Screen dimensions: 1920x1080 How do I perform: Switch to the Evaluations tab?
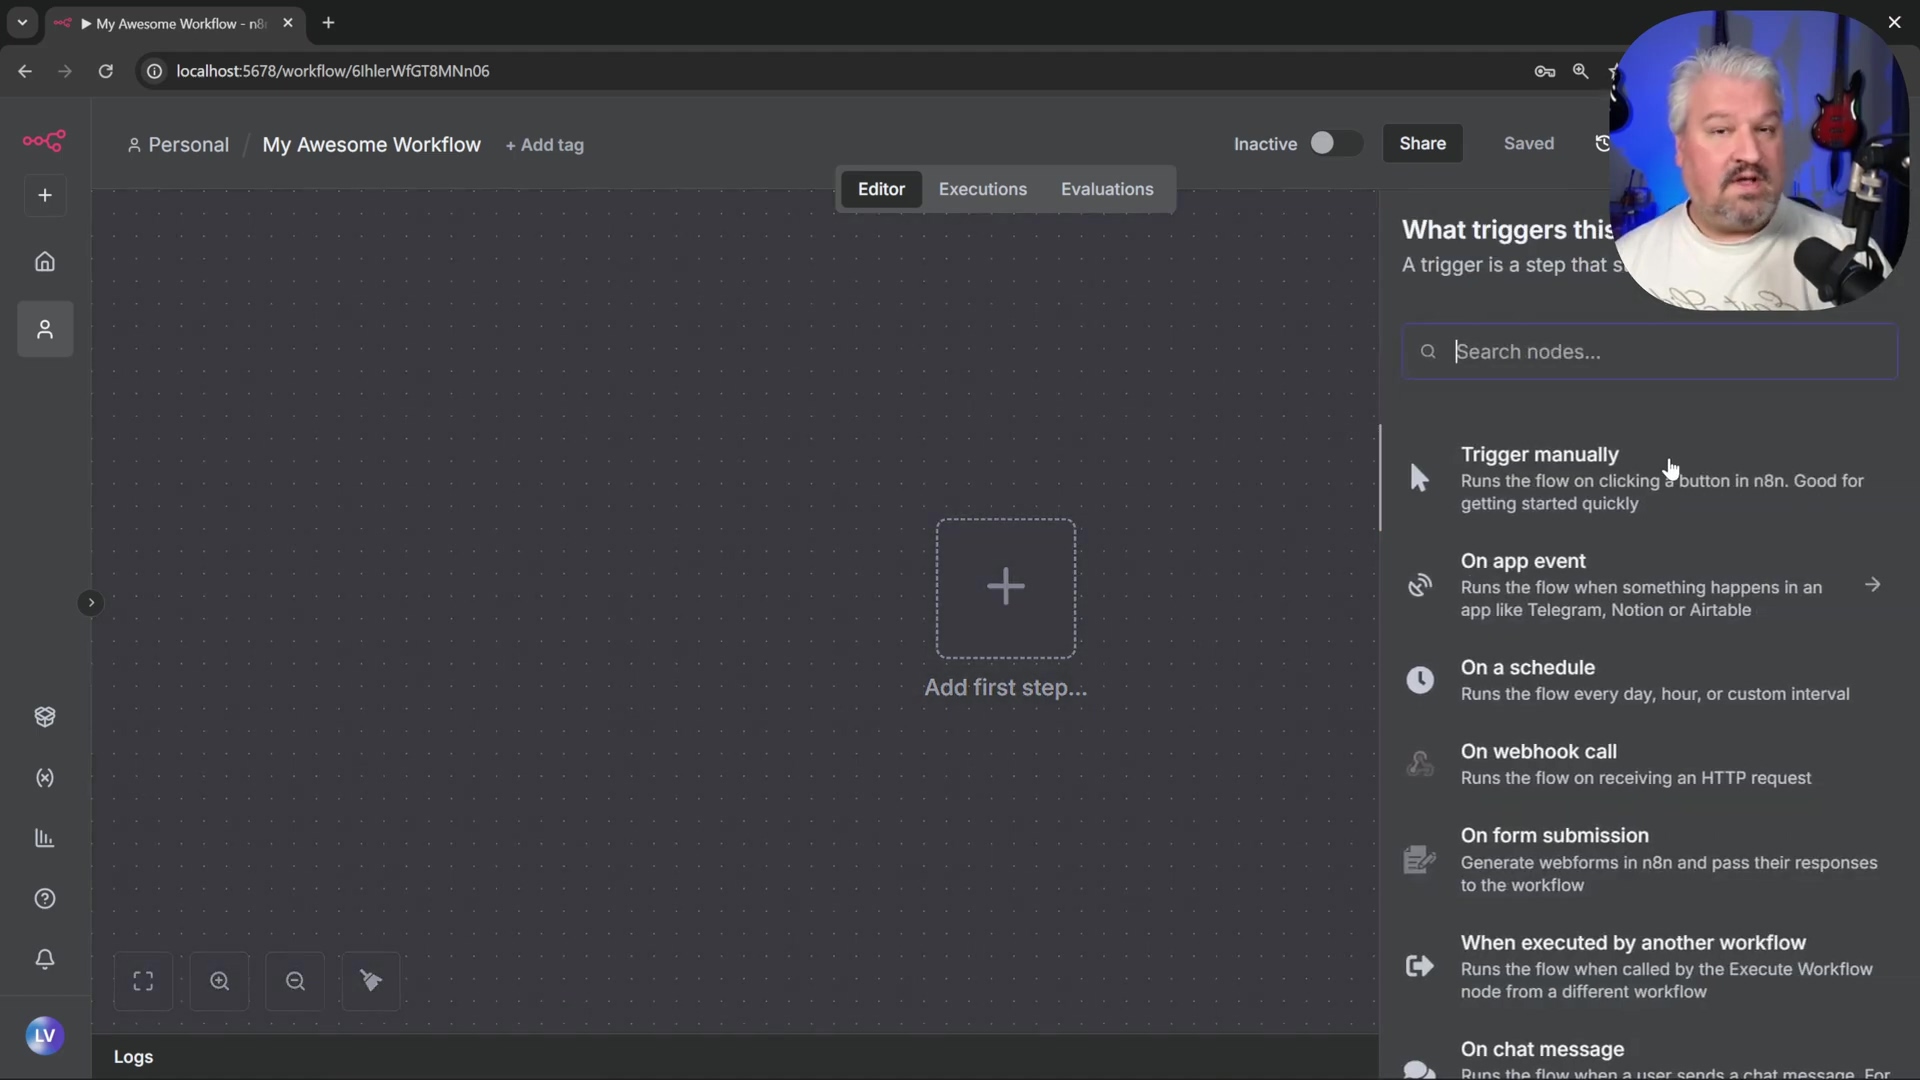click(1106, 189)
